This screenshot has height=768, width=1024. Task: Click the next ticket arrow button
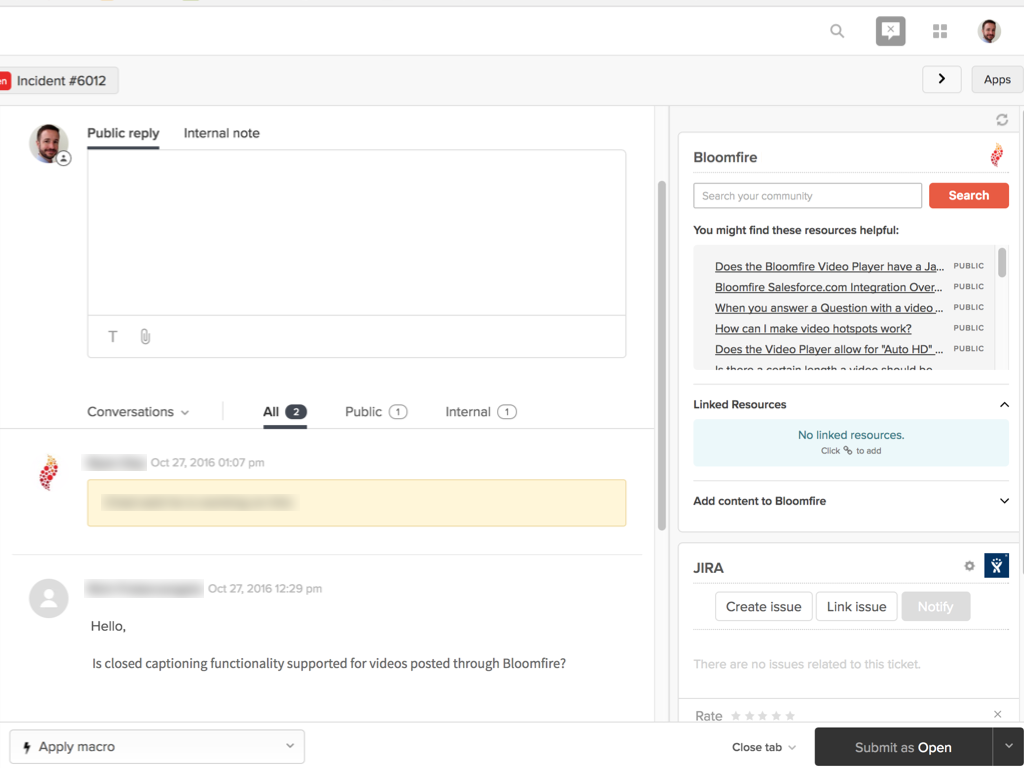(x=941, y=79)
